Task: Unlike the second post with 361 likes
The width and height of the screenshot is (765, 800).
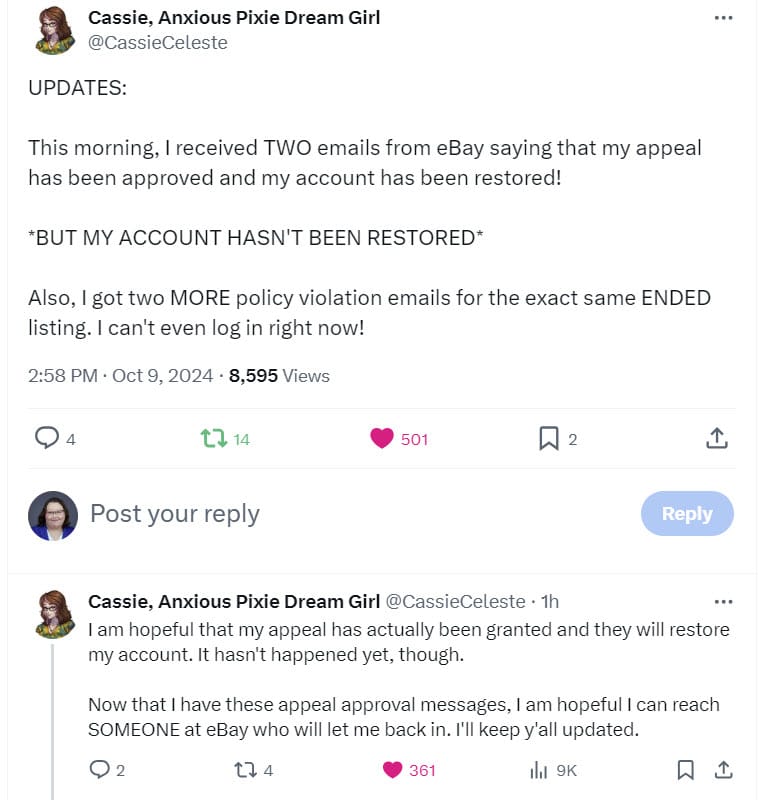Action: tap(392, 770)
